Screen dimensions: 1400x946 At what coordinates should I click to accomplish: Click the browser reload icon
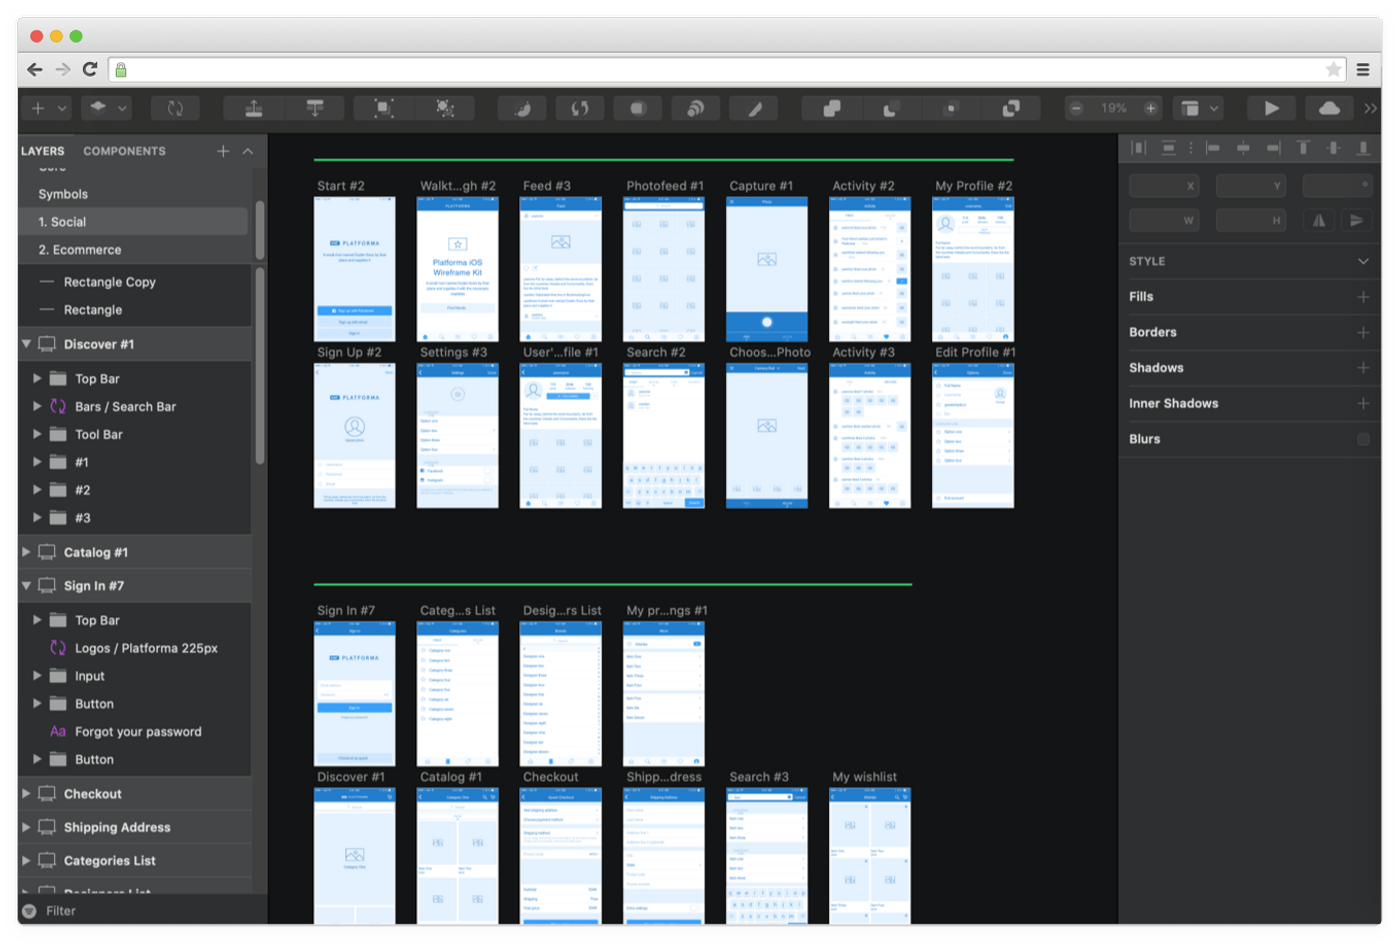click(90, 69)
